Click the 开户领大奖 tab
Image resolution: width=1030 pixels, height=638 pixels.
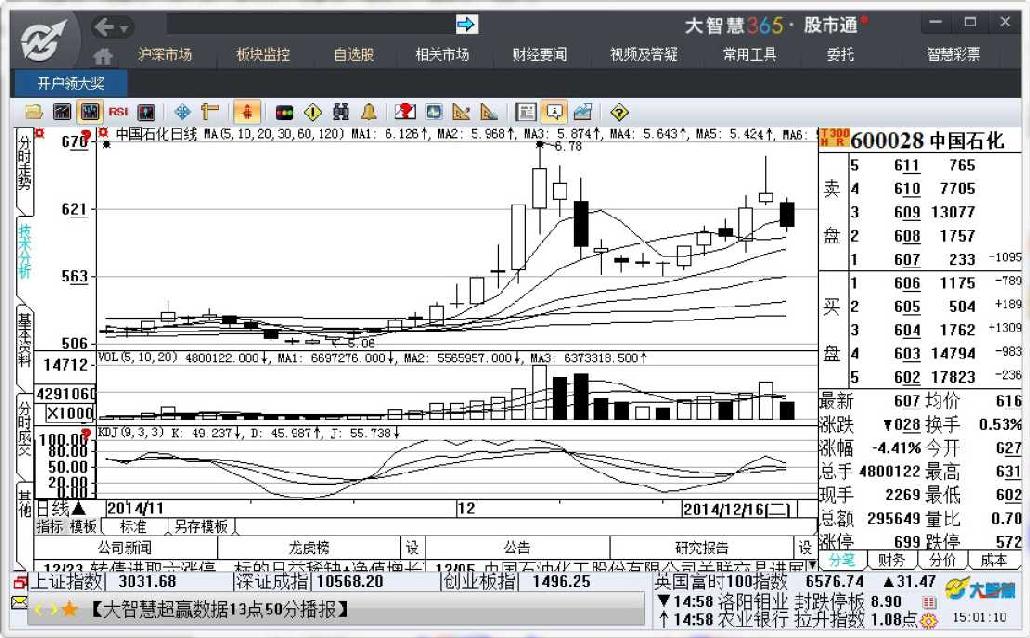click(x=70, y=83)
